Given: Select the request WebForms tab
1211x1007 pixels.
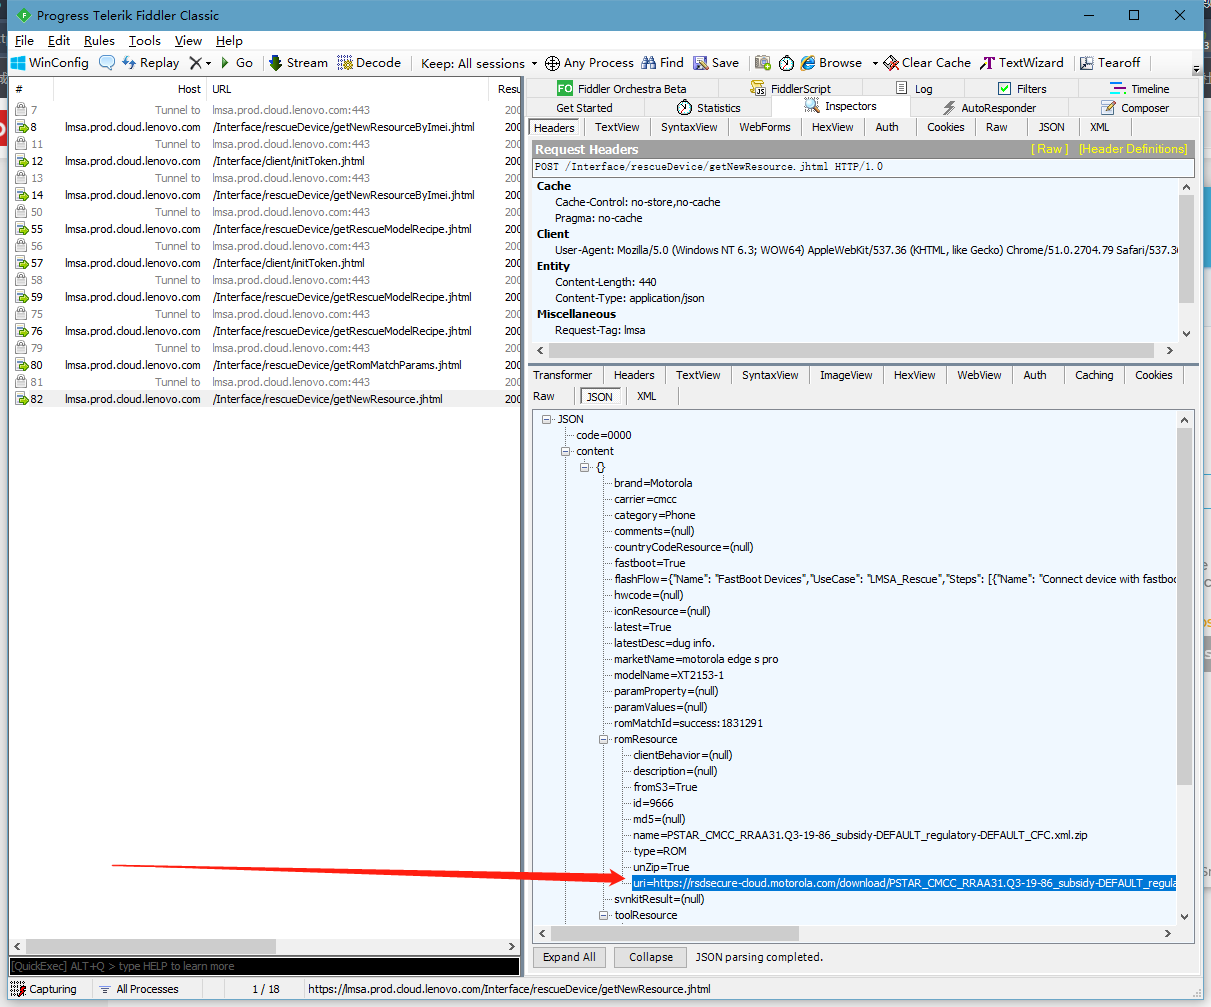Looking at the screenshot, I should coord(765,127).
